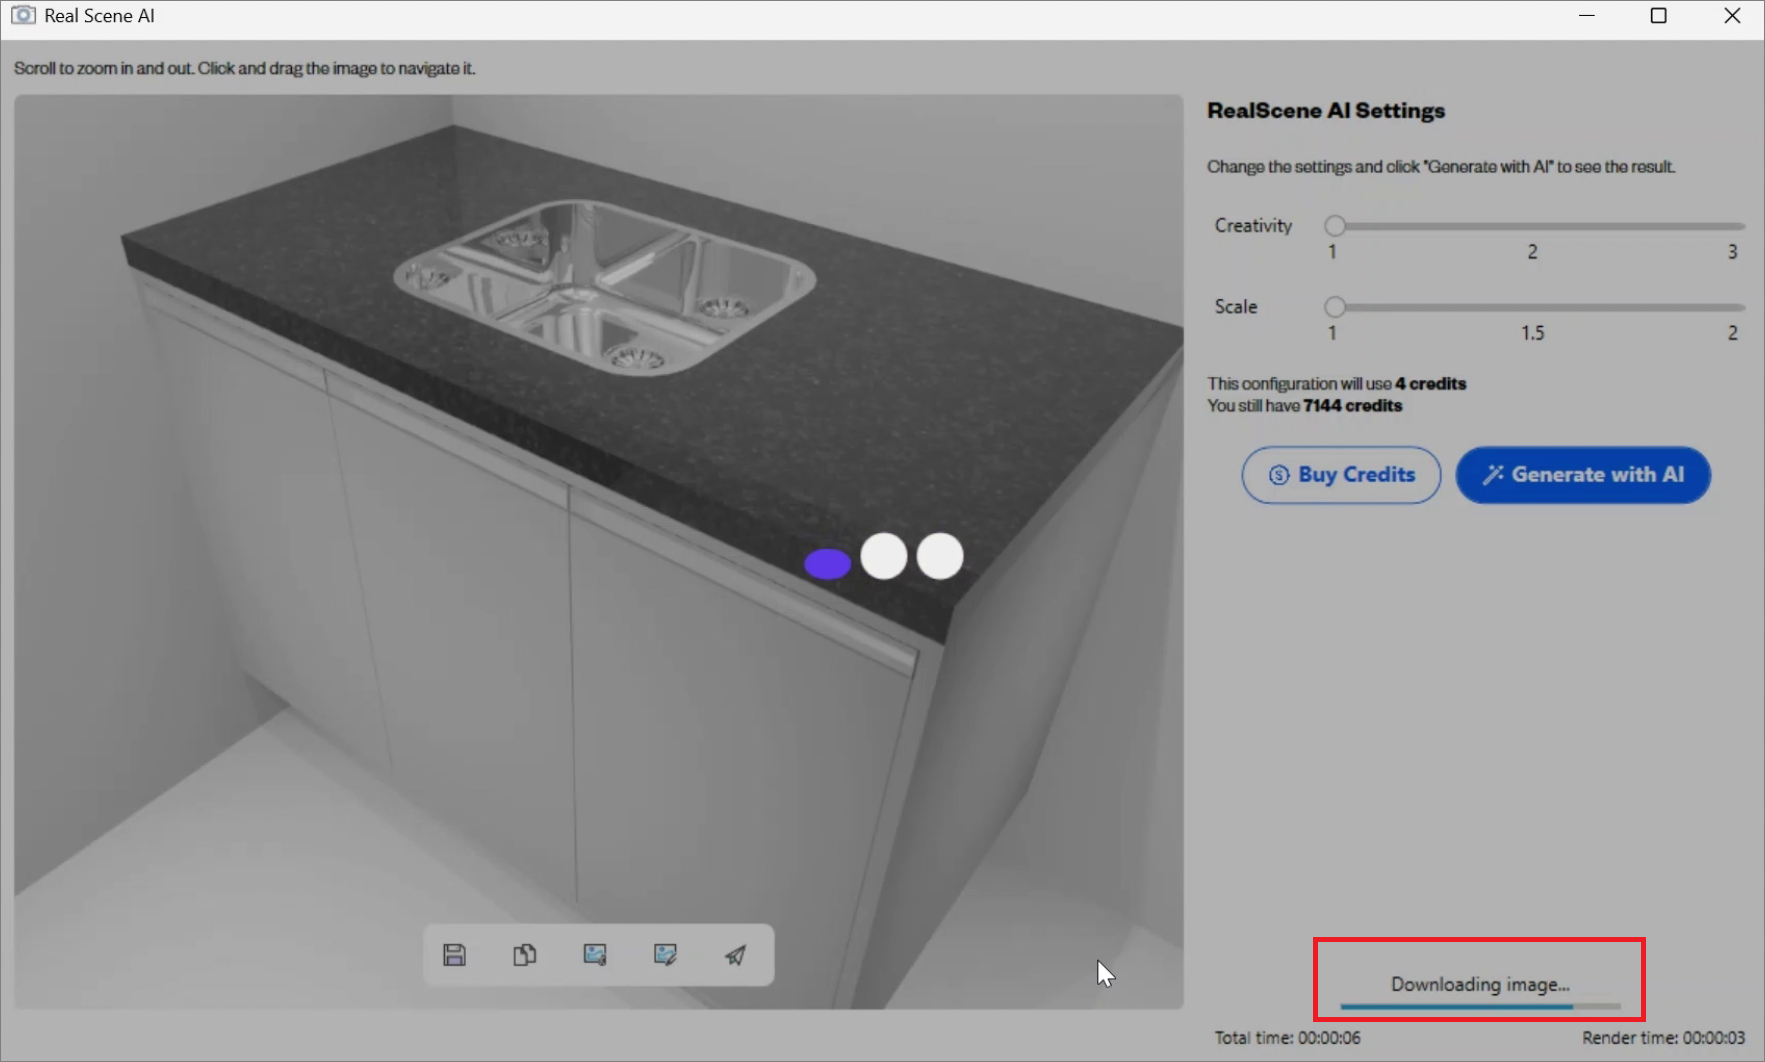Click the '3' tick label under Creativity
The height and width of the screenshot is (1062, 1765).
pyautogui.click(x=1733, y=252)
